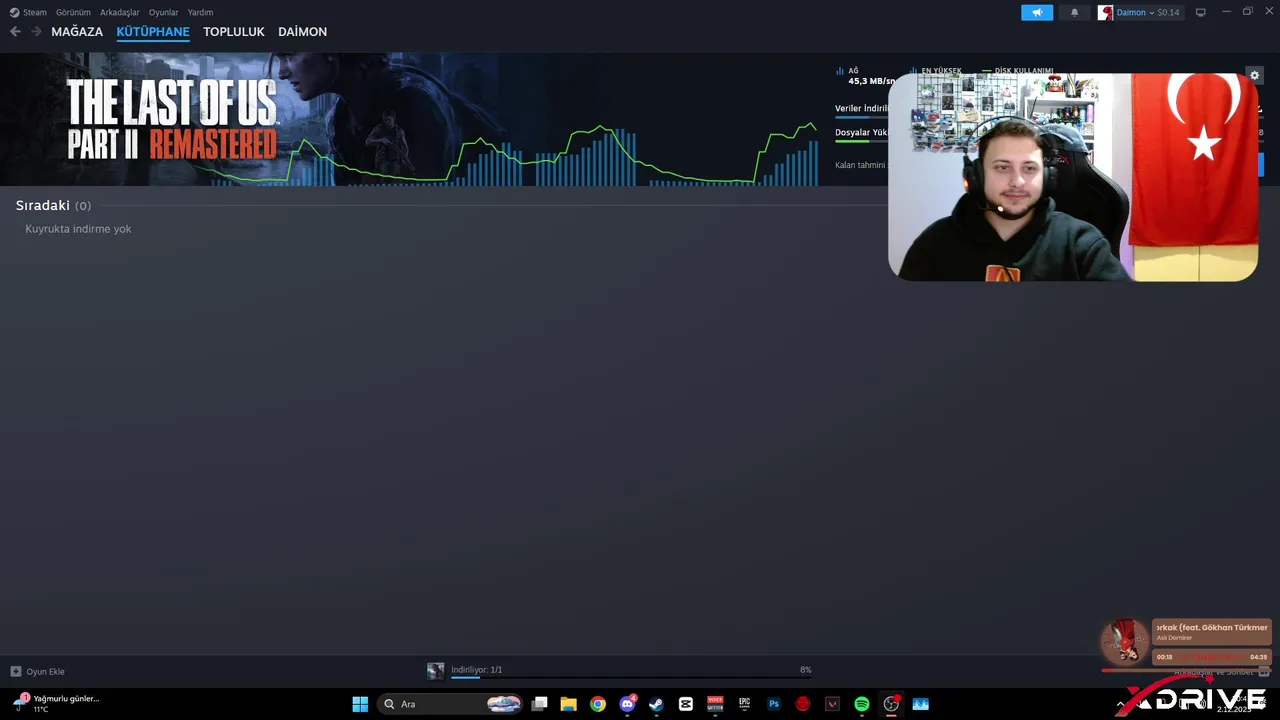The image size is (1280, 720).
Task: Open the red circle app on taskbar
Action: coord(803,704)
